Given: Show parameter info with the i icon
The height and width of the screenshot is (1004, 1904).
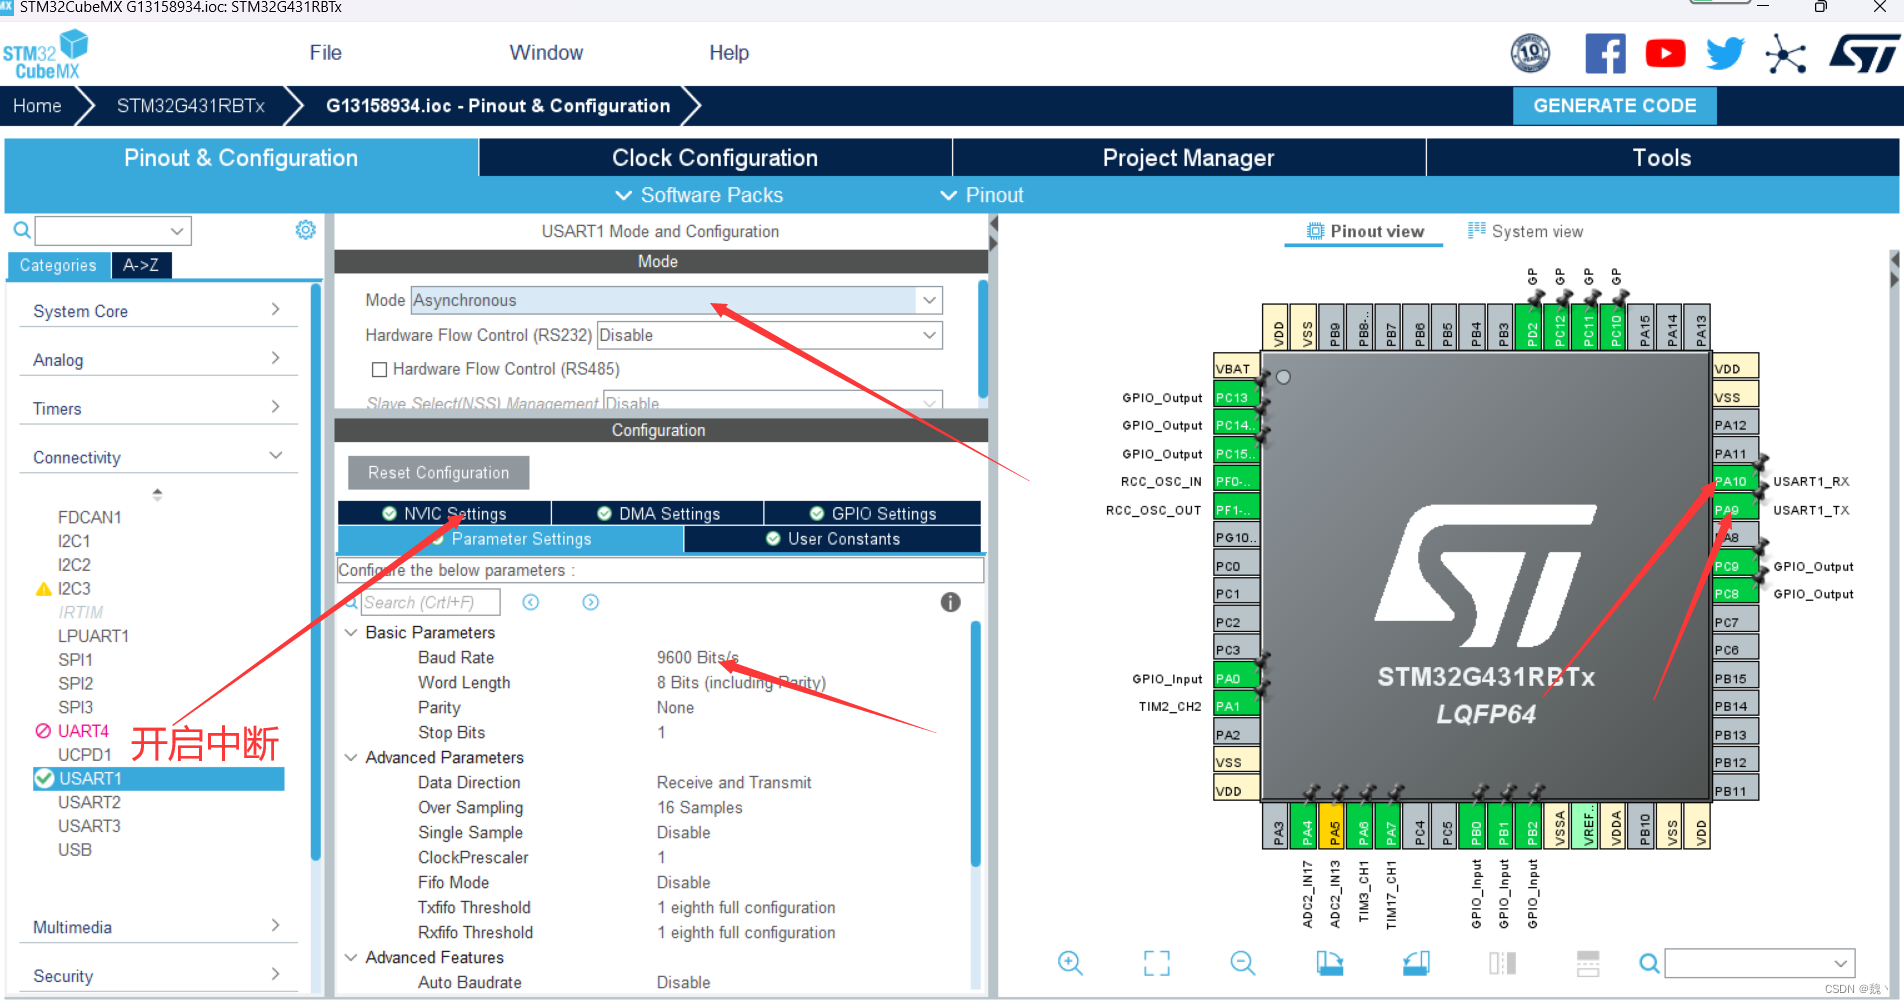Looking at the screenshot, I should [x=950, y=602].
